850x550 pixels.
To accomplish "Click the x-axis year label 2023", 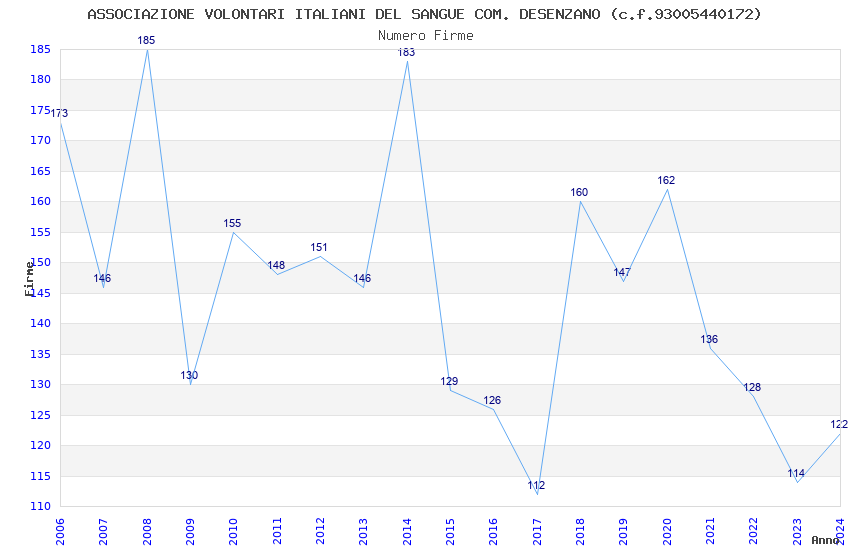I will 797,531.
